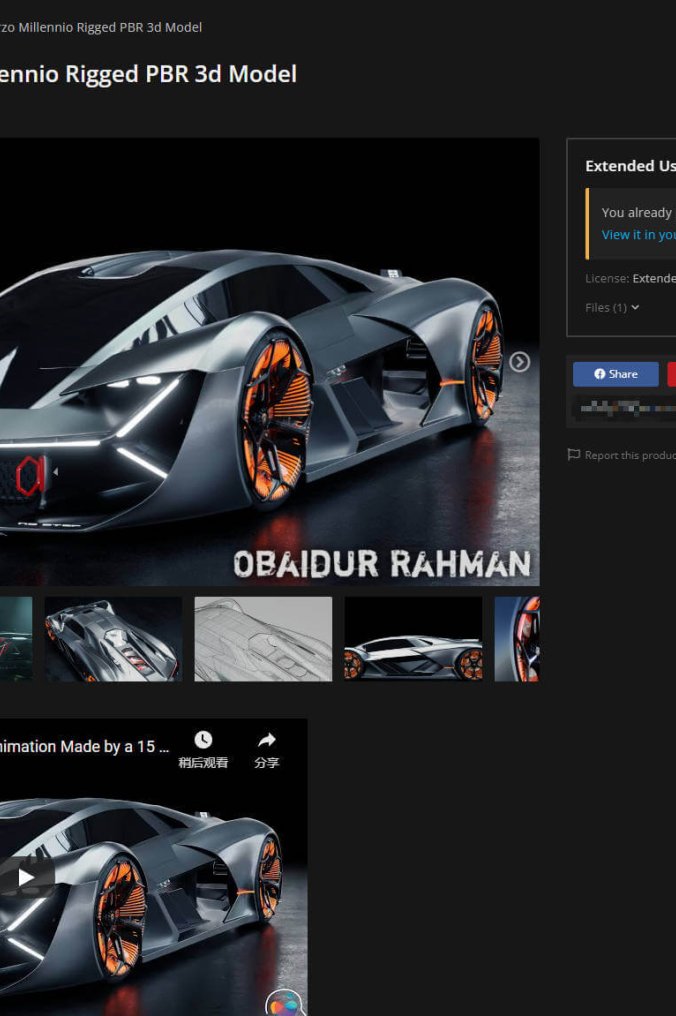Click the video share arrow icon

click(266, 740)
